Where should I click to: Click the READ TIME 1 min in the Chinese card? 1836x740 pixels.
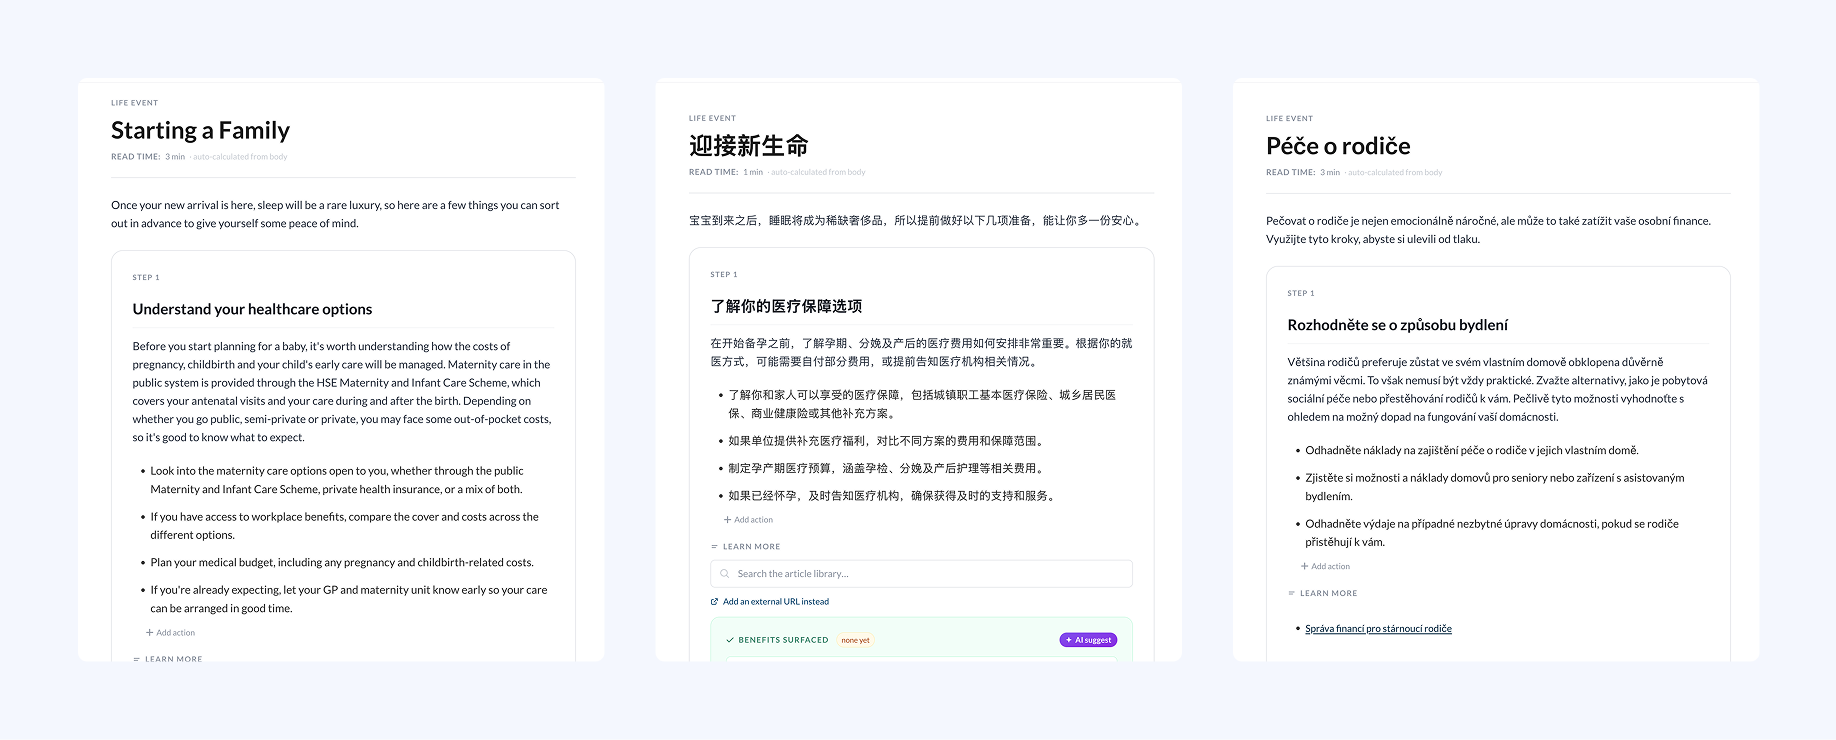tap(726, 172)
